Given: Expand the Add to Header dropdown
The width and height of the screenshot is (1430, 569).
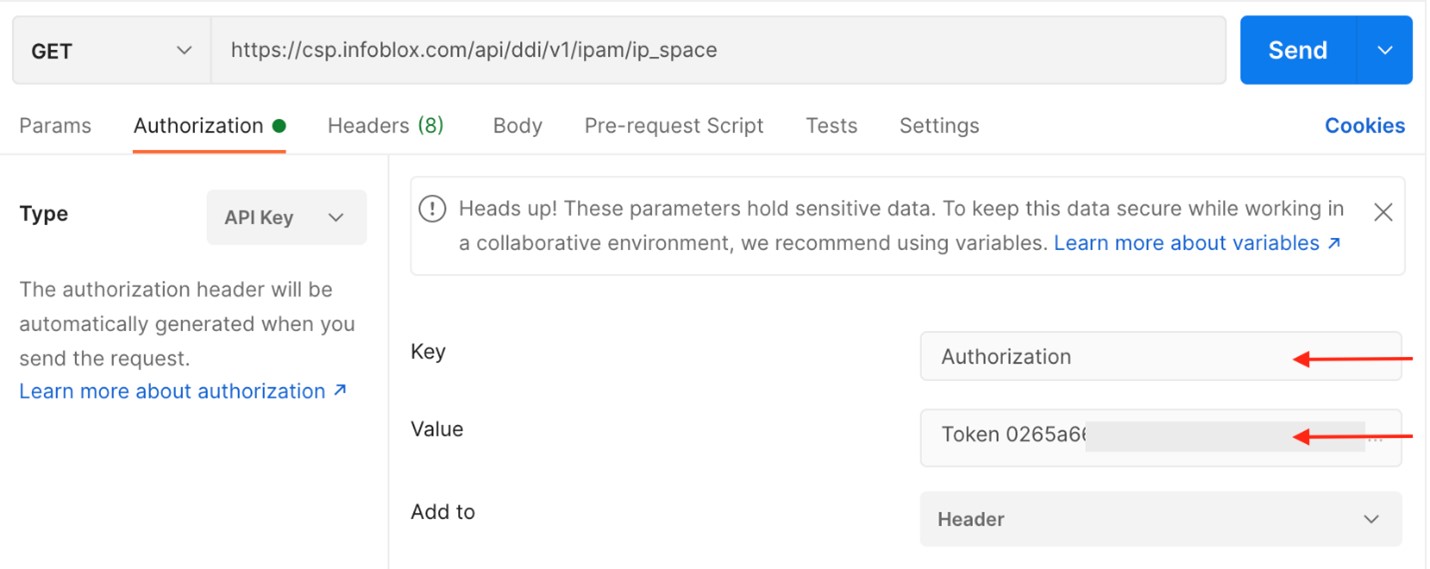Looking at the screenshot, I should [1160, 519].
